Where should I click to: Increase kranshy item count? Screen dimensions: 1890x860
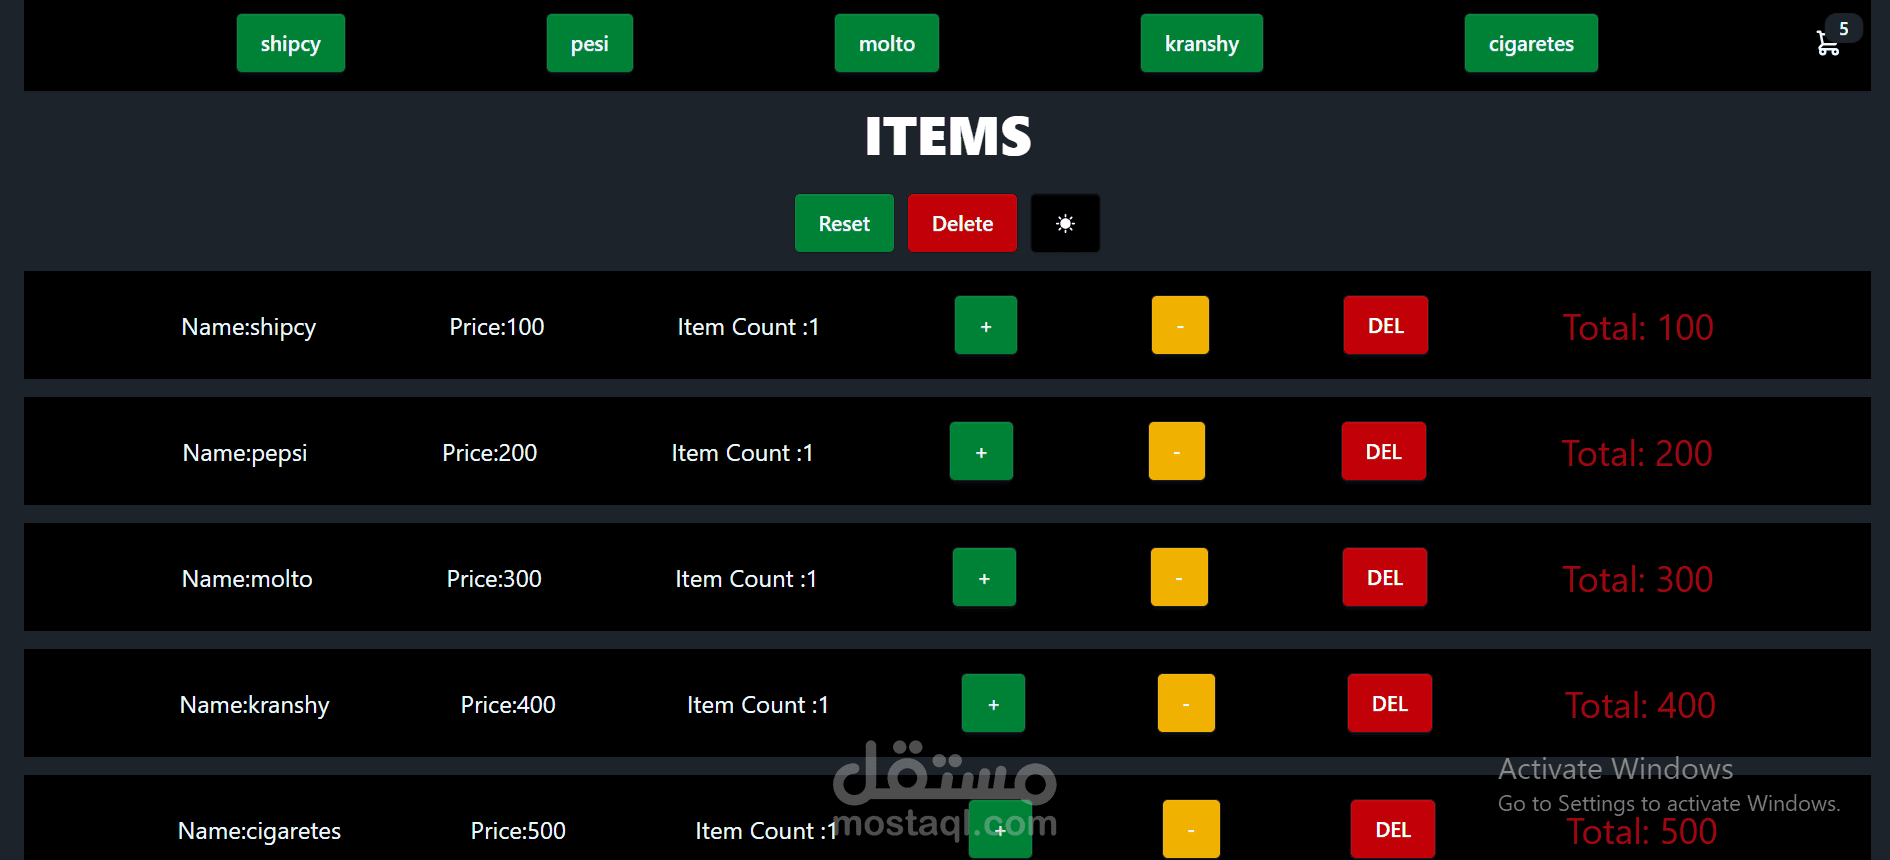993,703
